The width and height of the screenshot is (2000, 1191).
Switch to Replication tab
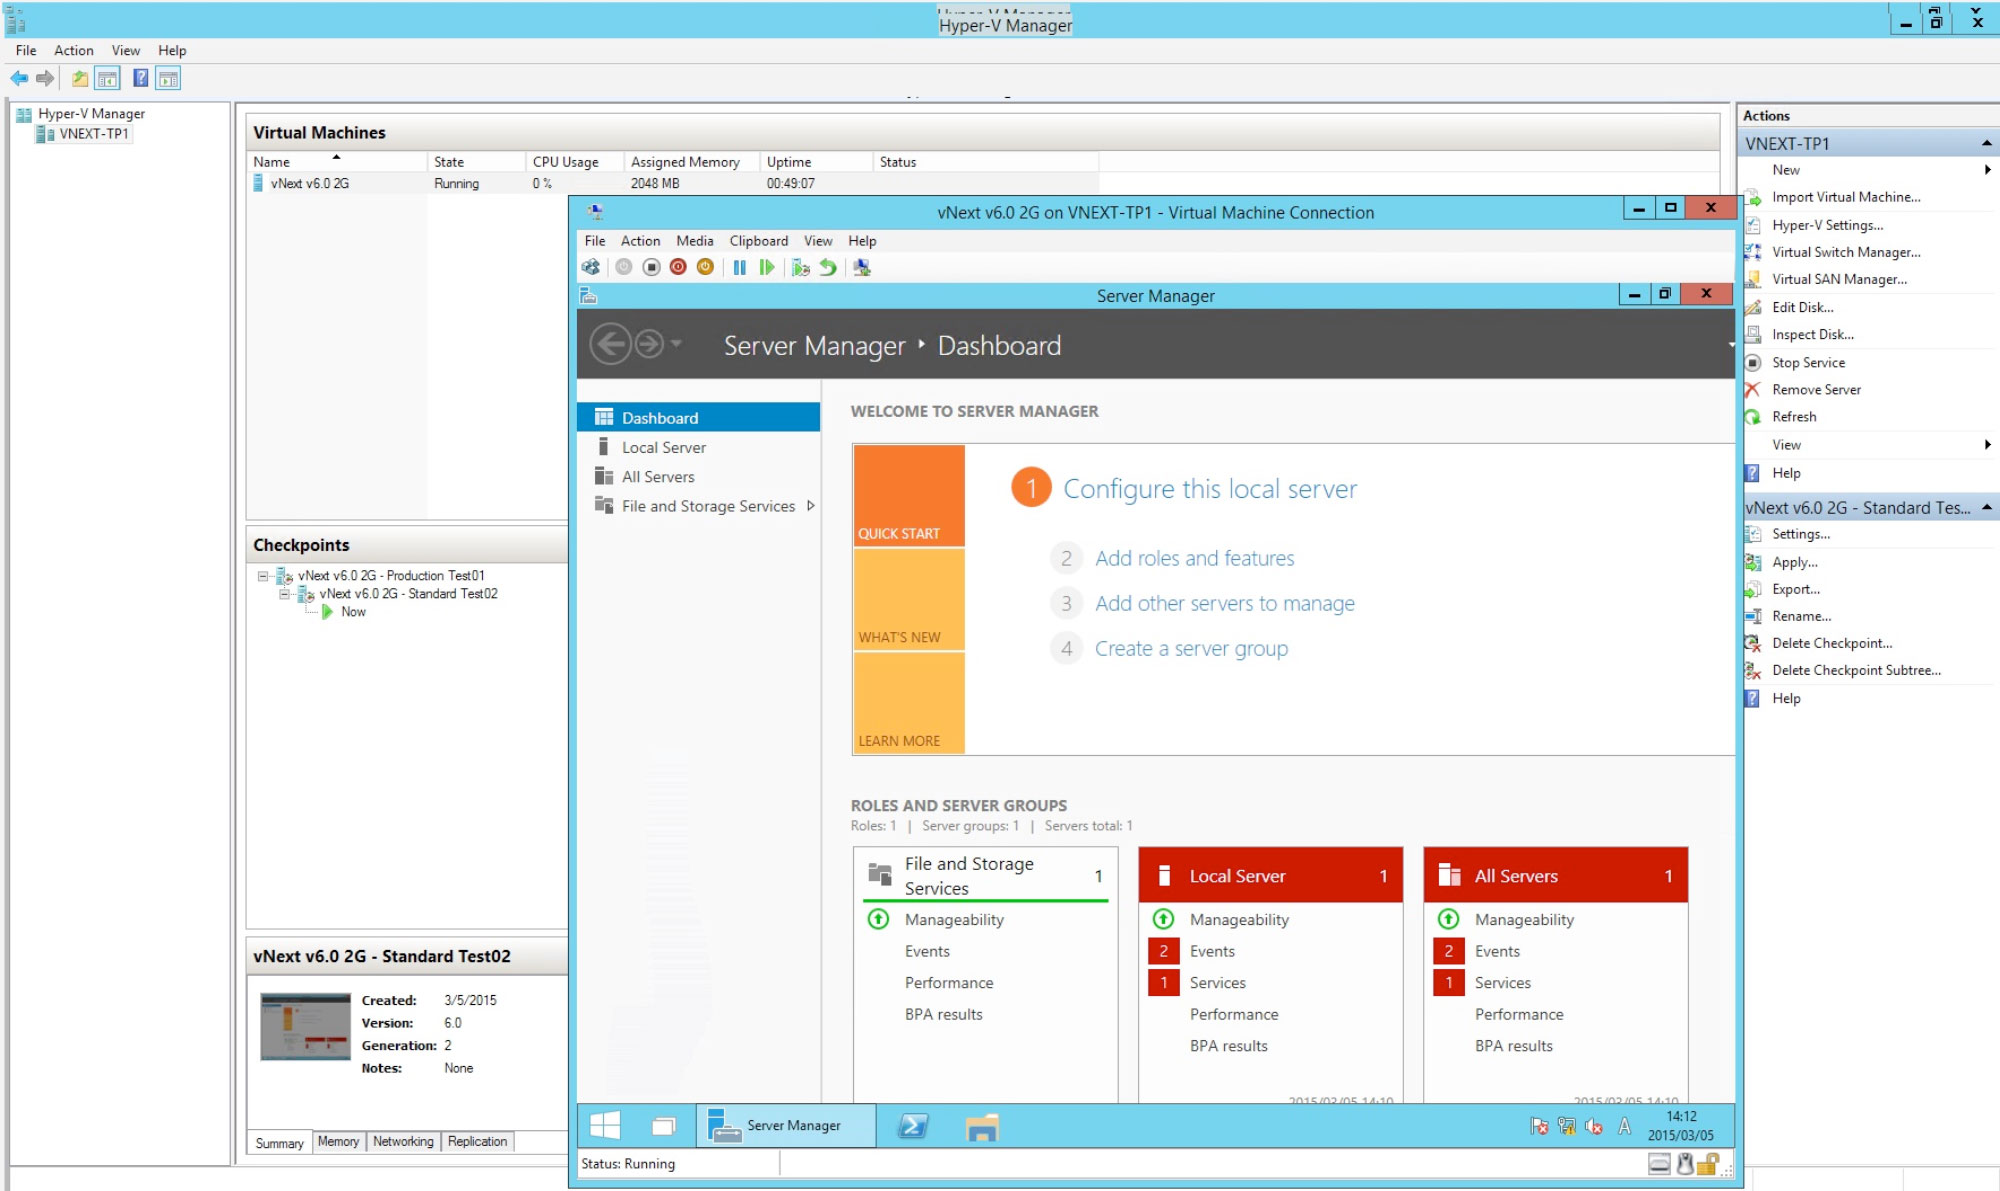pos(477,1141)
